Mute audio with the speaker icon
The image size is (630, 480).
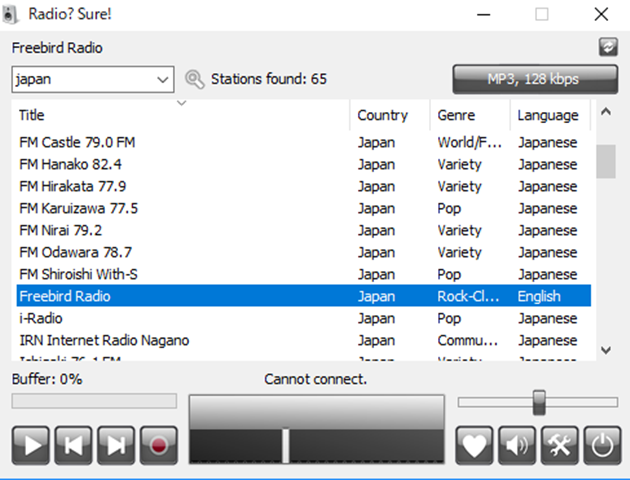point(517,445)
